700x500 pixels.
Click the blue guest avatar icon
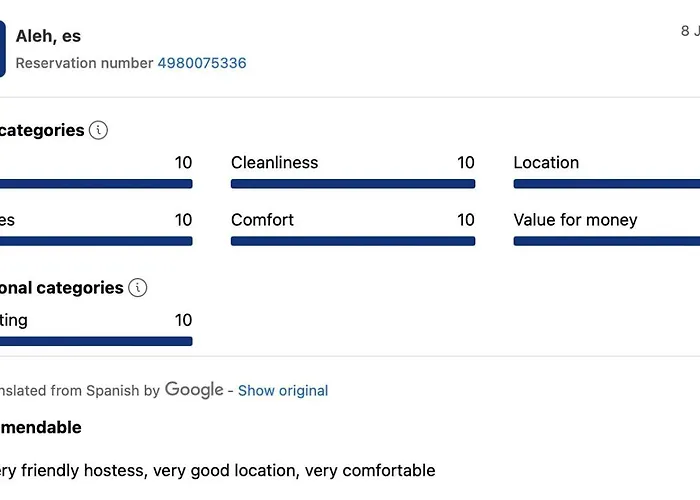pos(2,49)
